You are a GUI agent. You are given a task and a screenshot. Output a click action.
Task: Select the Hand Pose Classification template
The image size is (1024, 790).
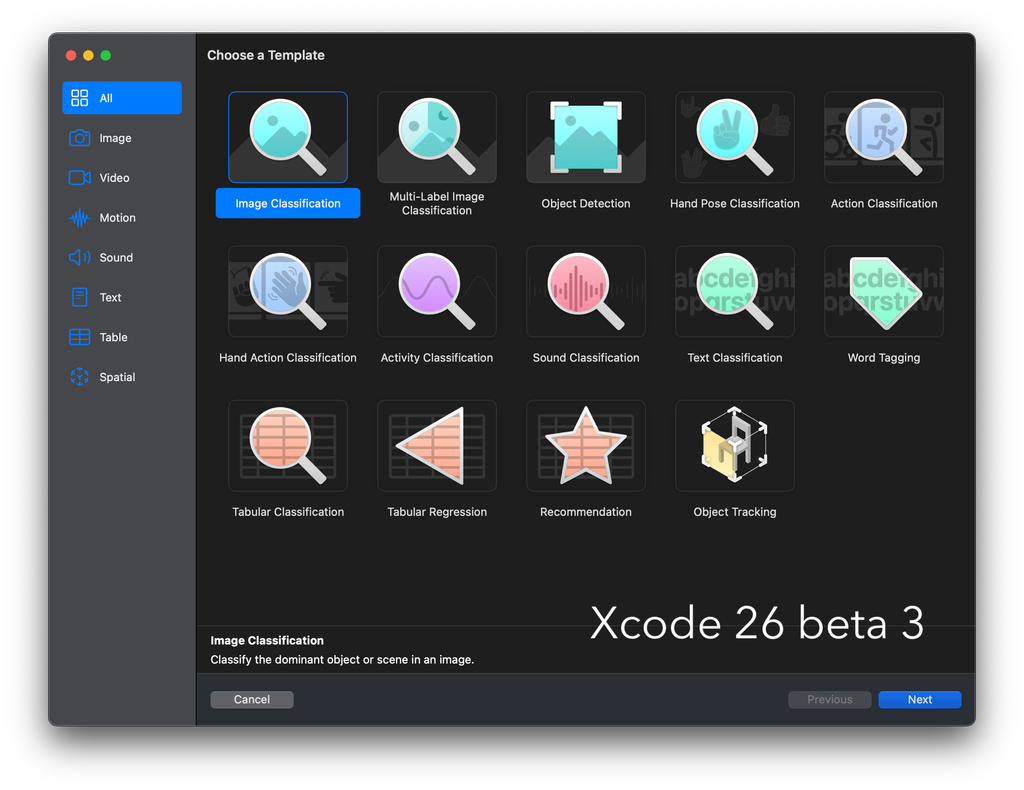tap(735, 137)
